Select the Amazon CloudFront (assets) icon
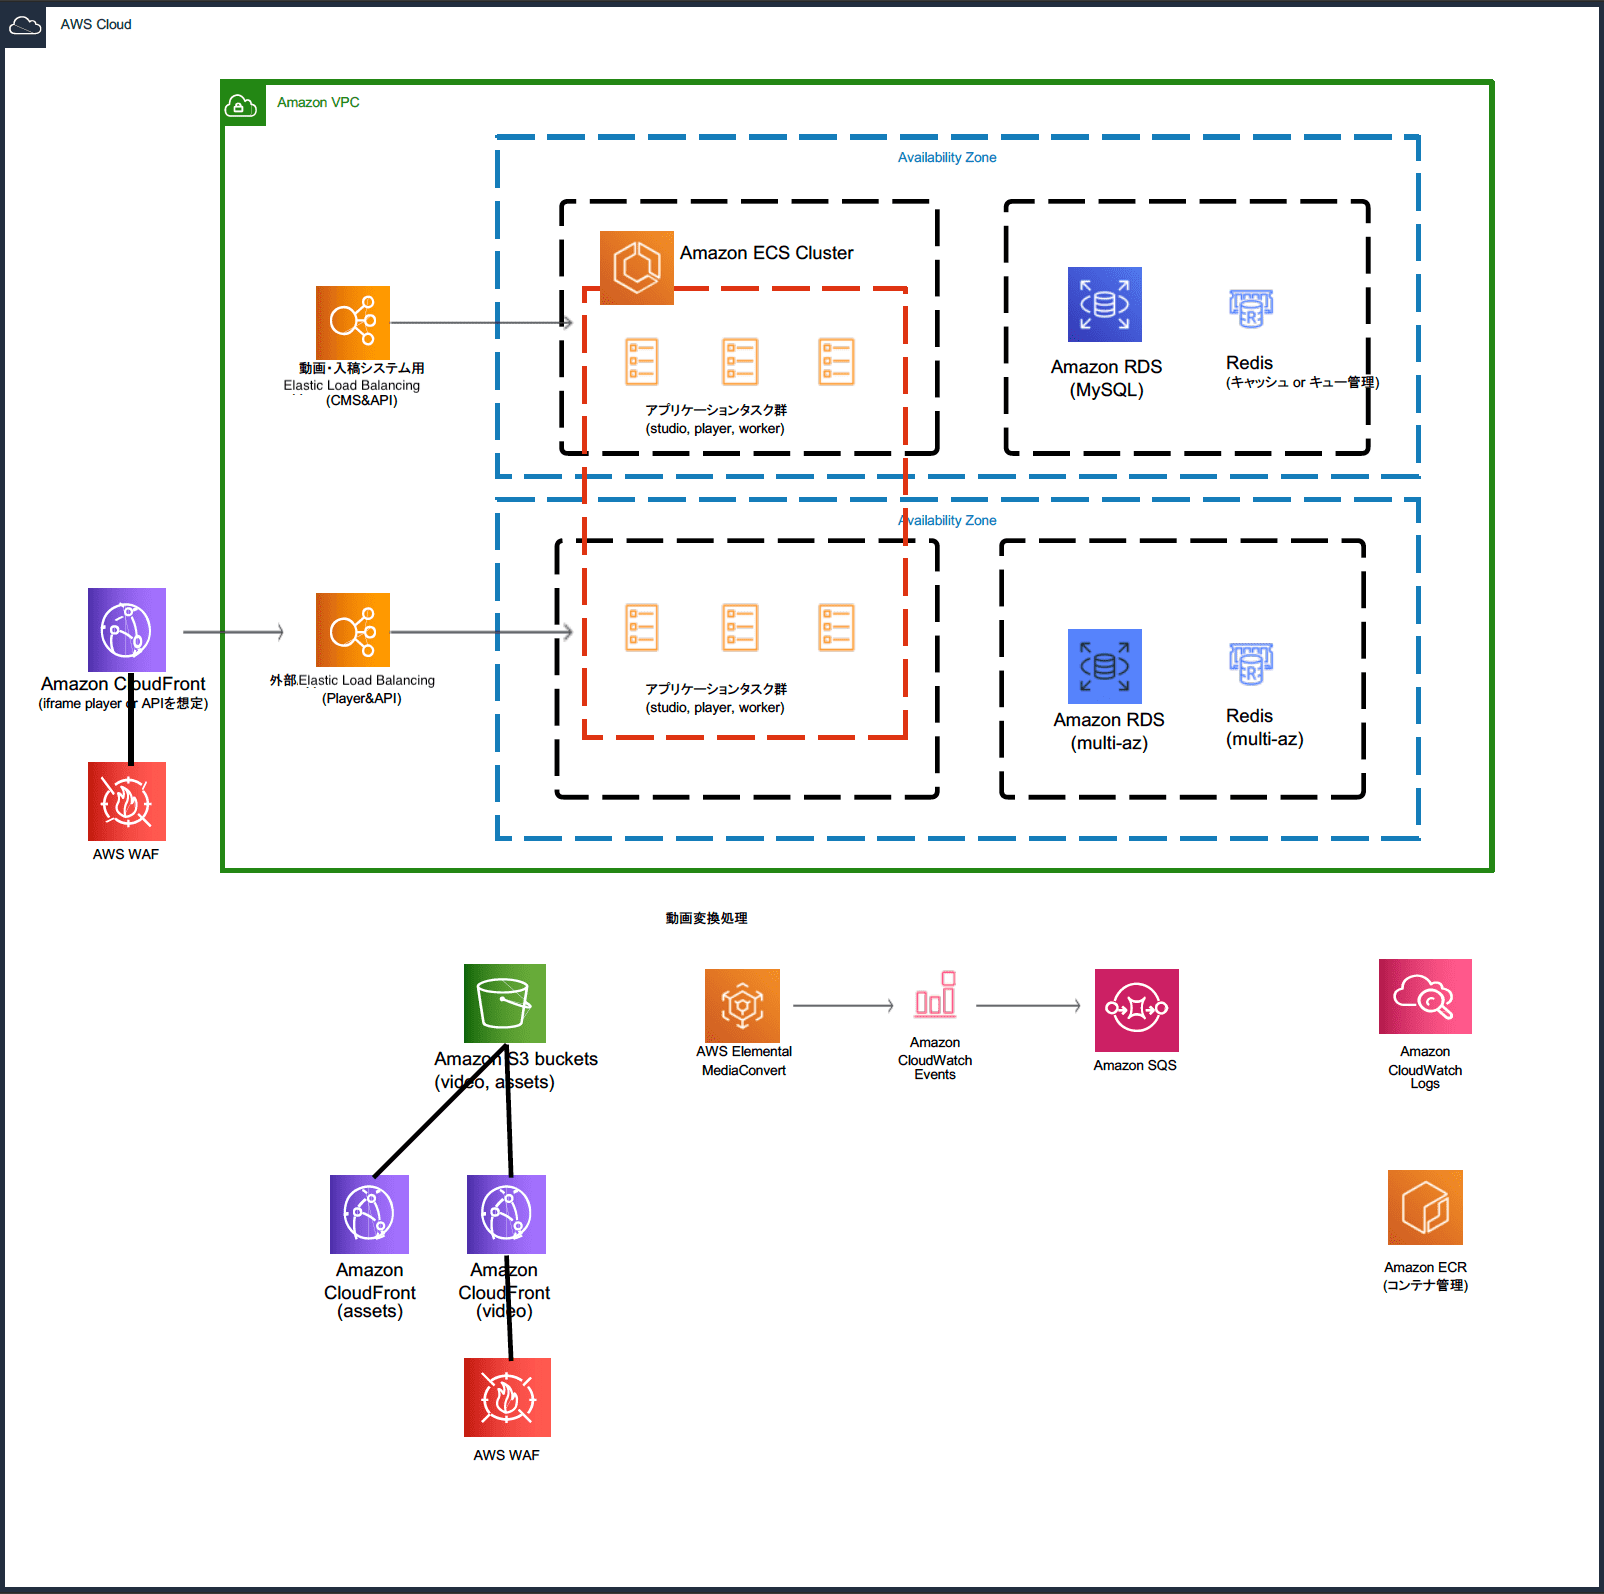 (369, 1214)
